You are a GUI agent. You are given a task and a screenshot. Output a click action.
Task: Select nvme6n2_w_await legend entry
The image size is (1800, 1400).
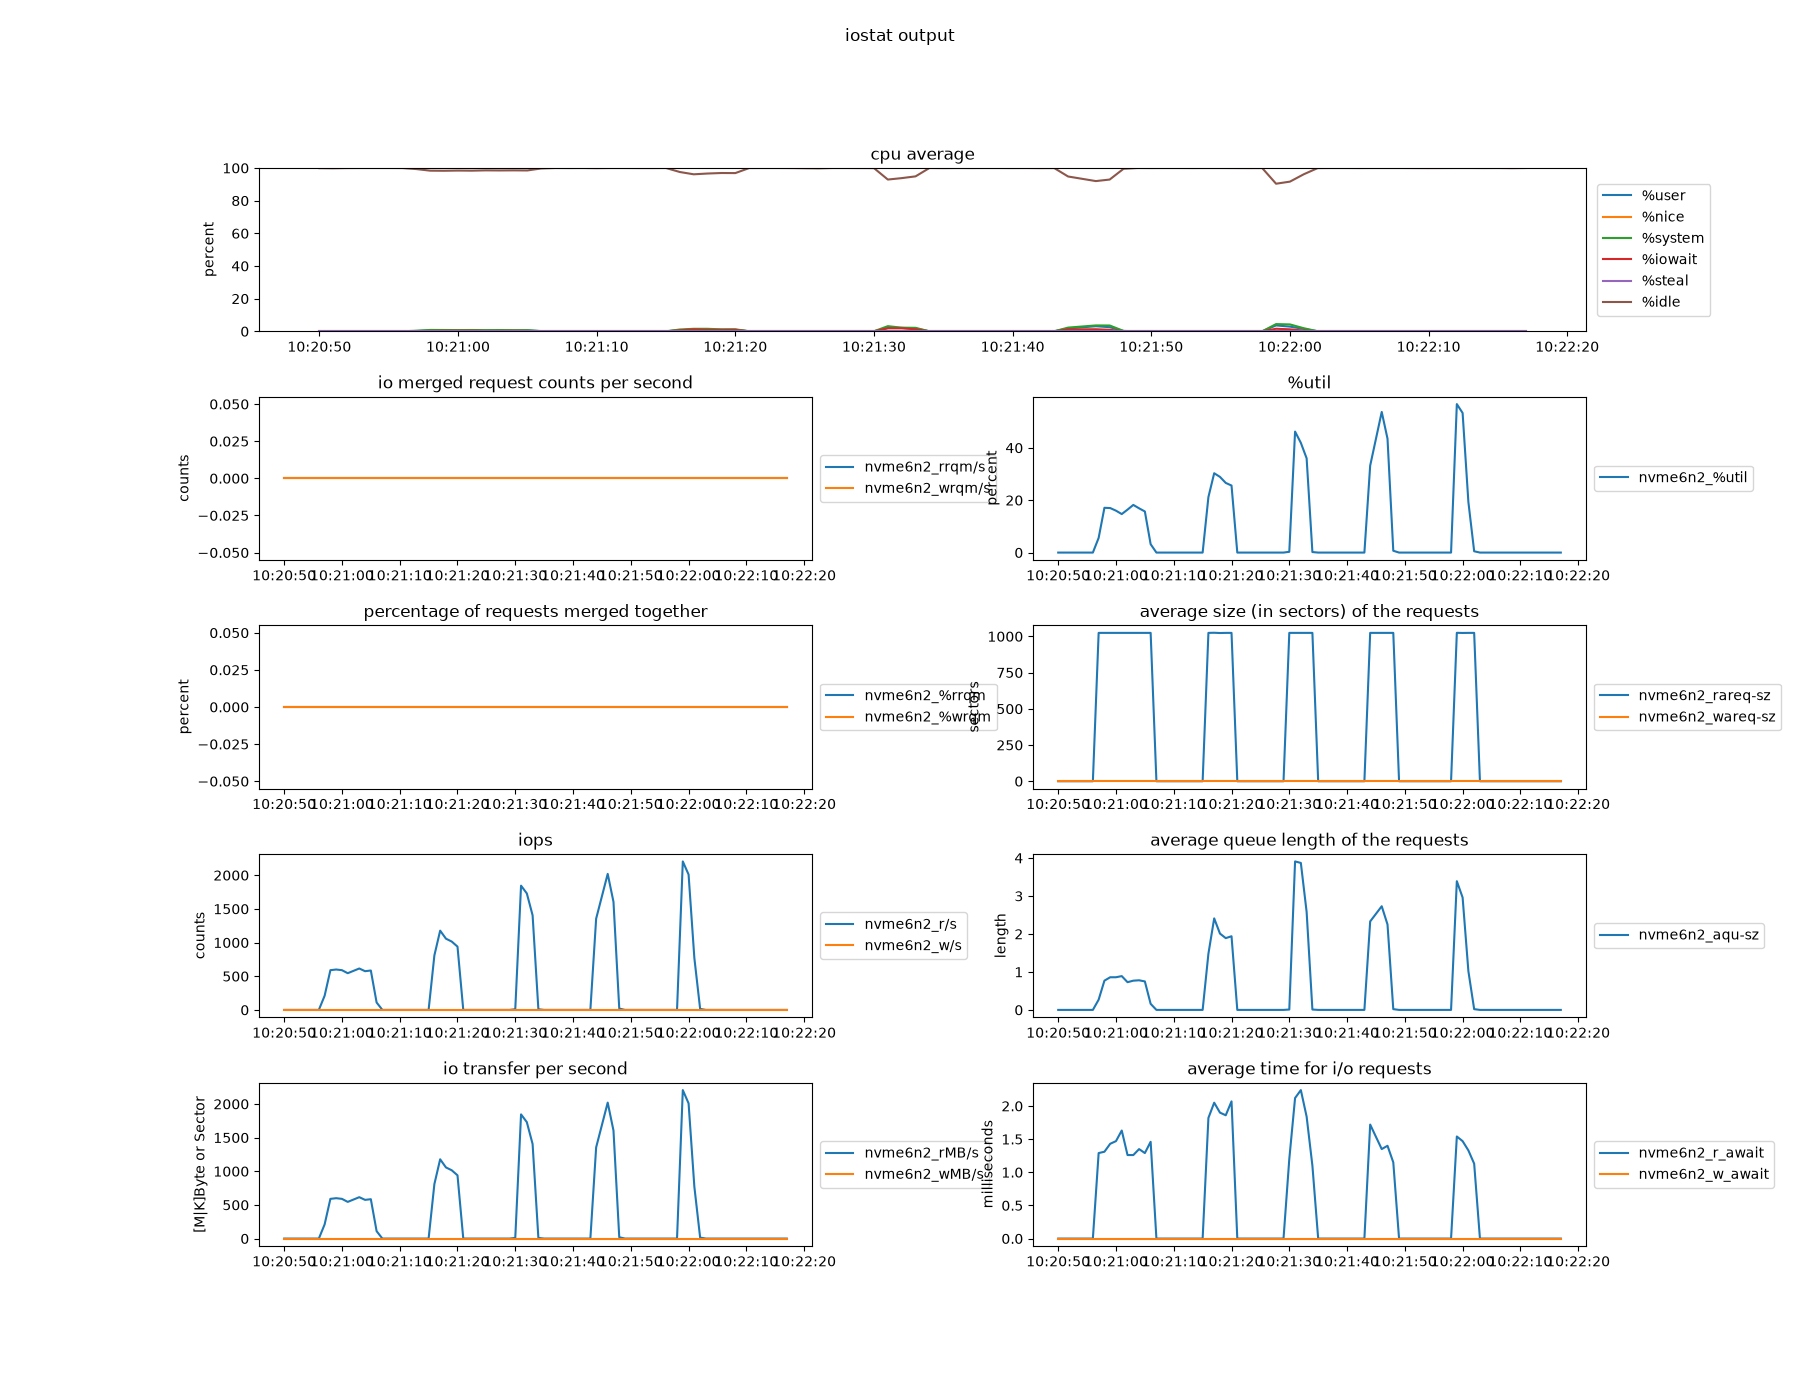(1685, 1175)
